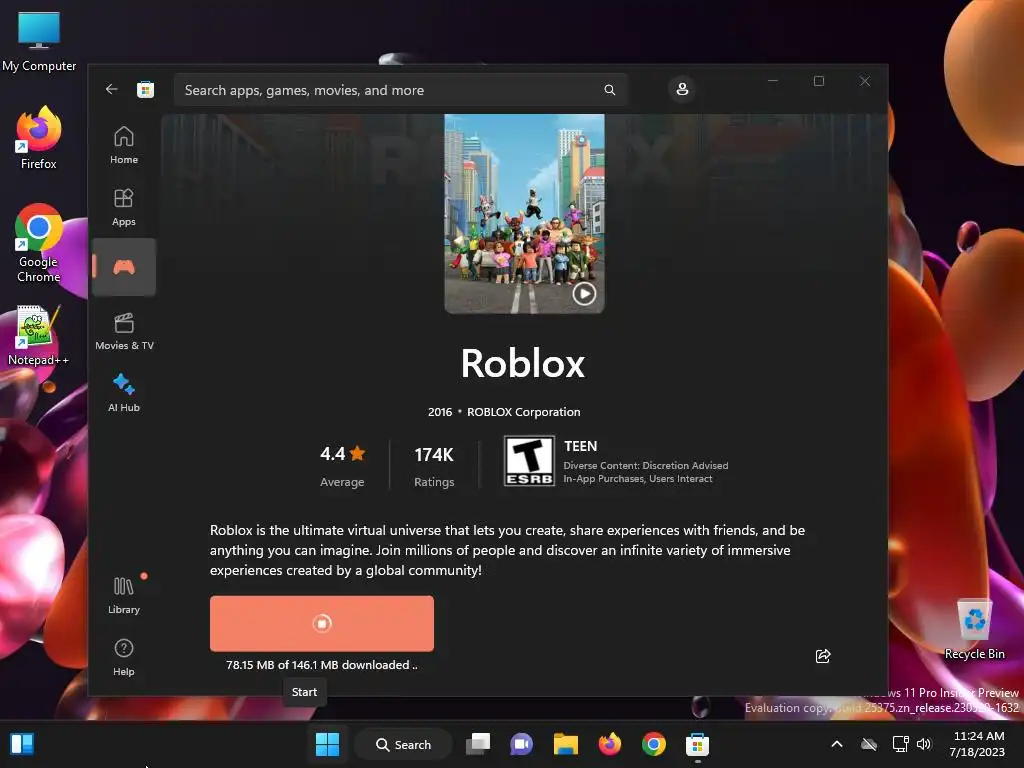Select the Google Chrome desktop shortcut

click(39, 244)
